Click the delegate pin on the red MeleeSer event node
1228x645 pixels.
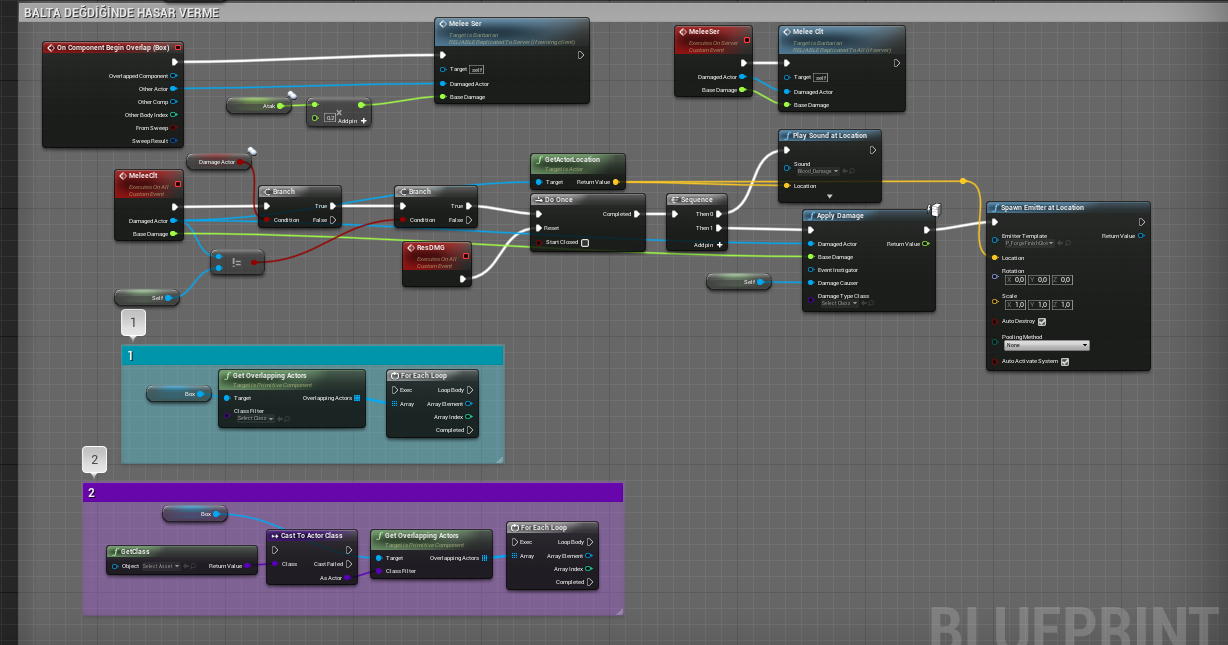(746, 40)
